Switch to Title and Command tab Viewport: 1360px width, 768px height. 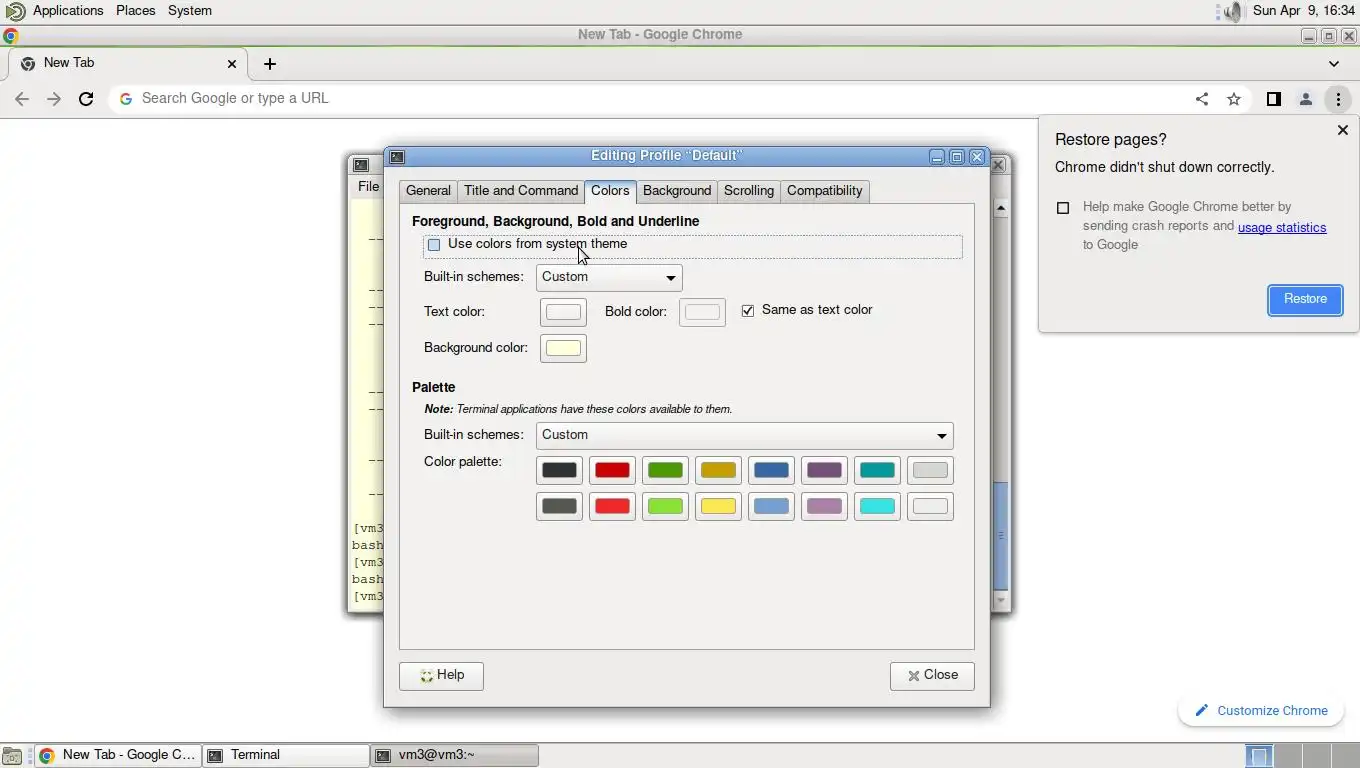(521, 191)
